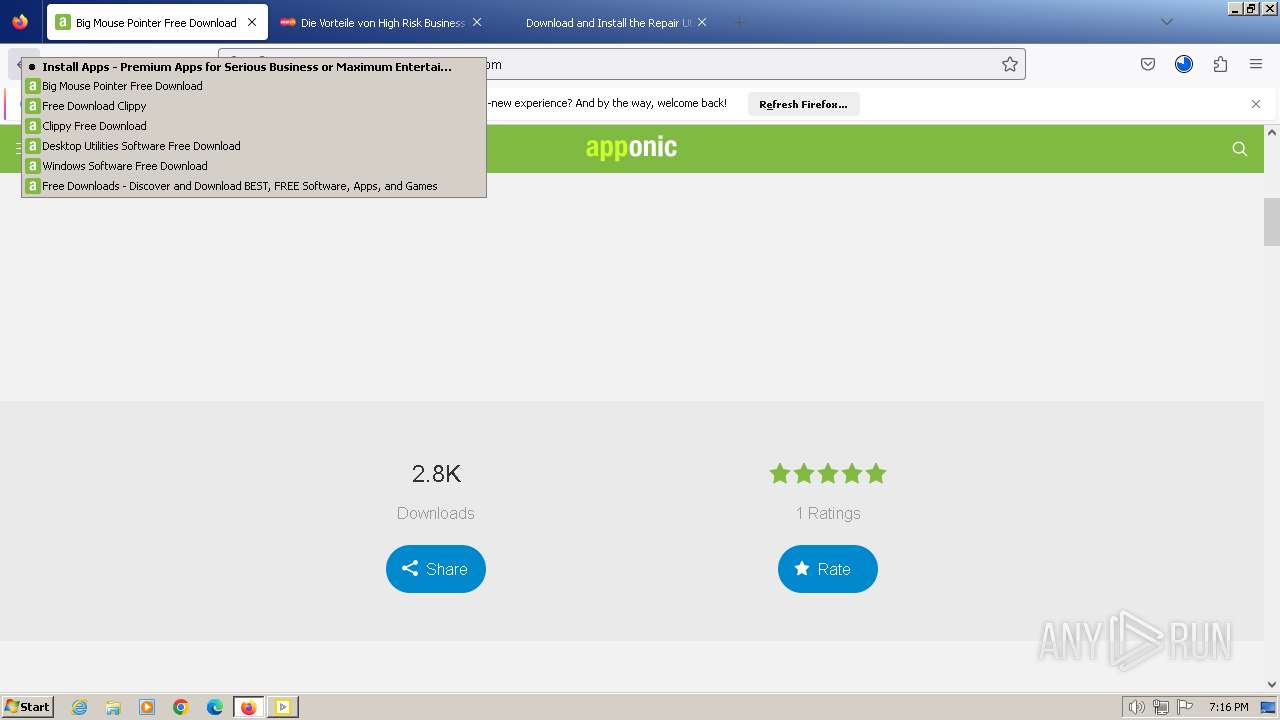Open Save to Pocket icon
Screen dimensions: 1280x720
tap(1148, 64)
